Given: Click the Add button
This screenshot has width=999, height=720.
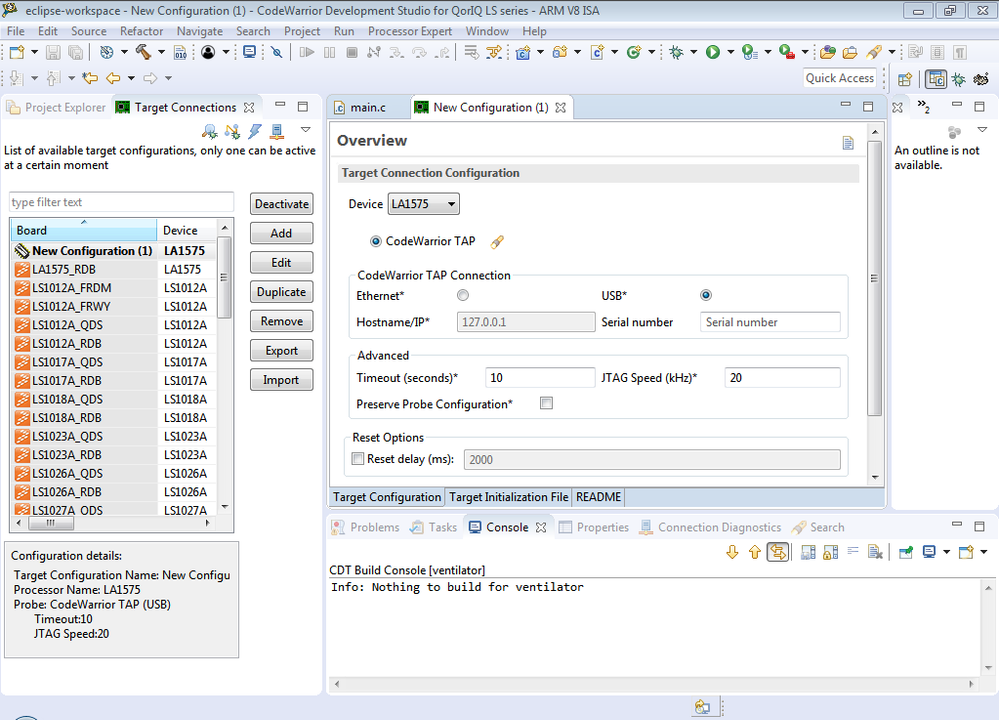Looking at the screenshot, I should 282,233.
